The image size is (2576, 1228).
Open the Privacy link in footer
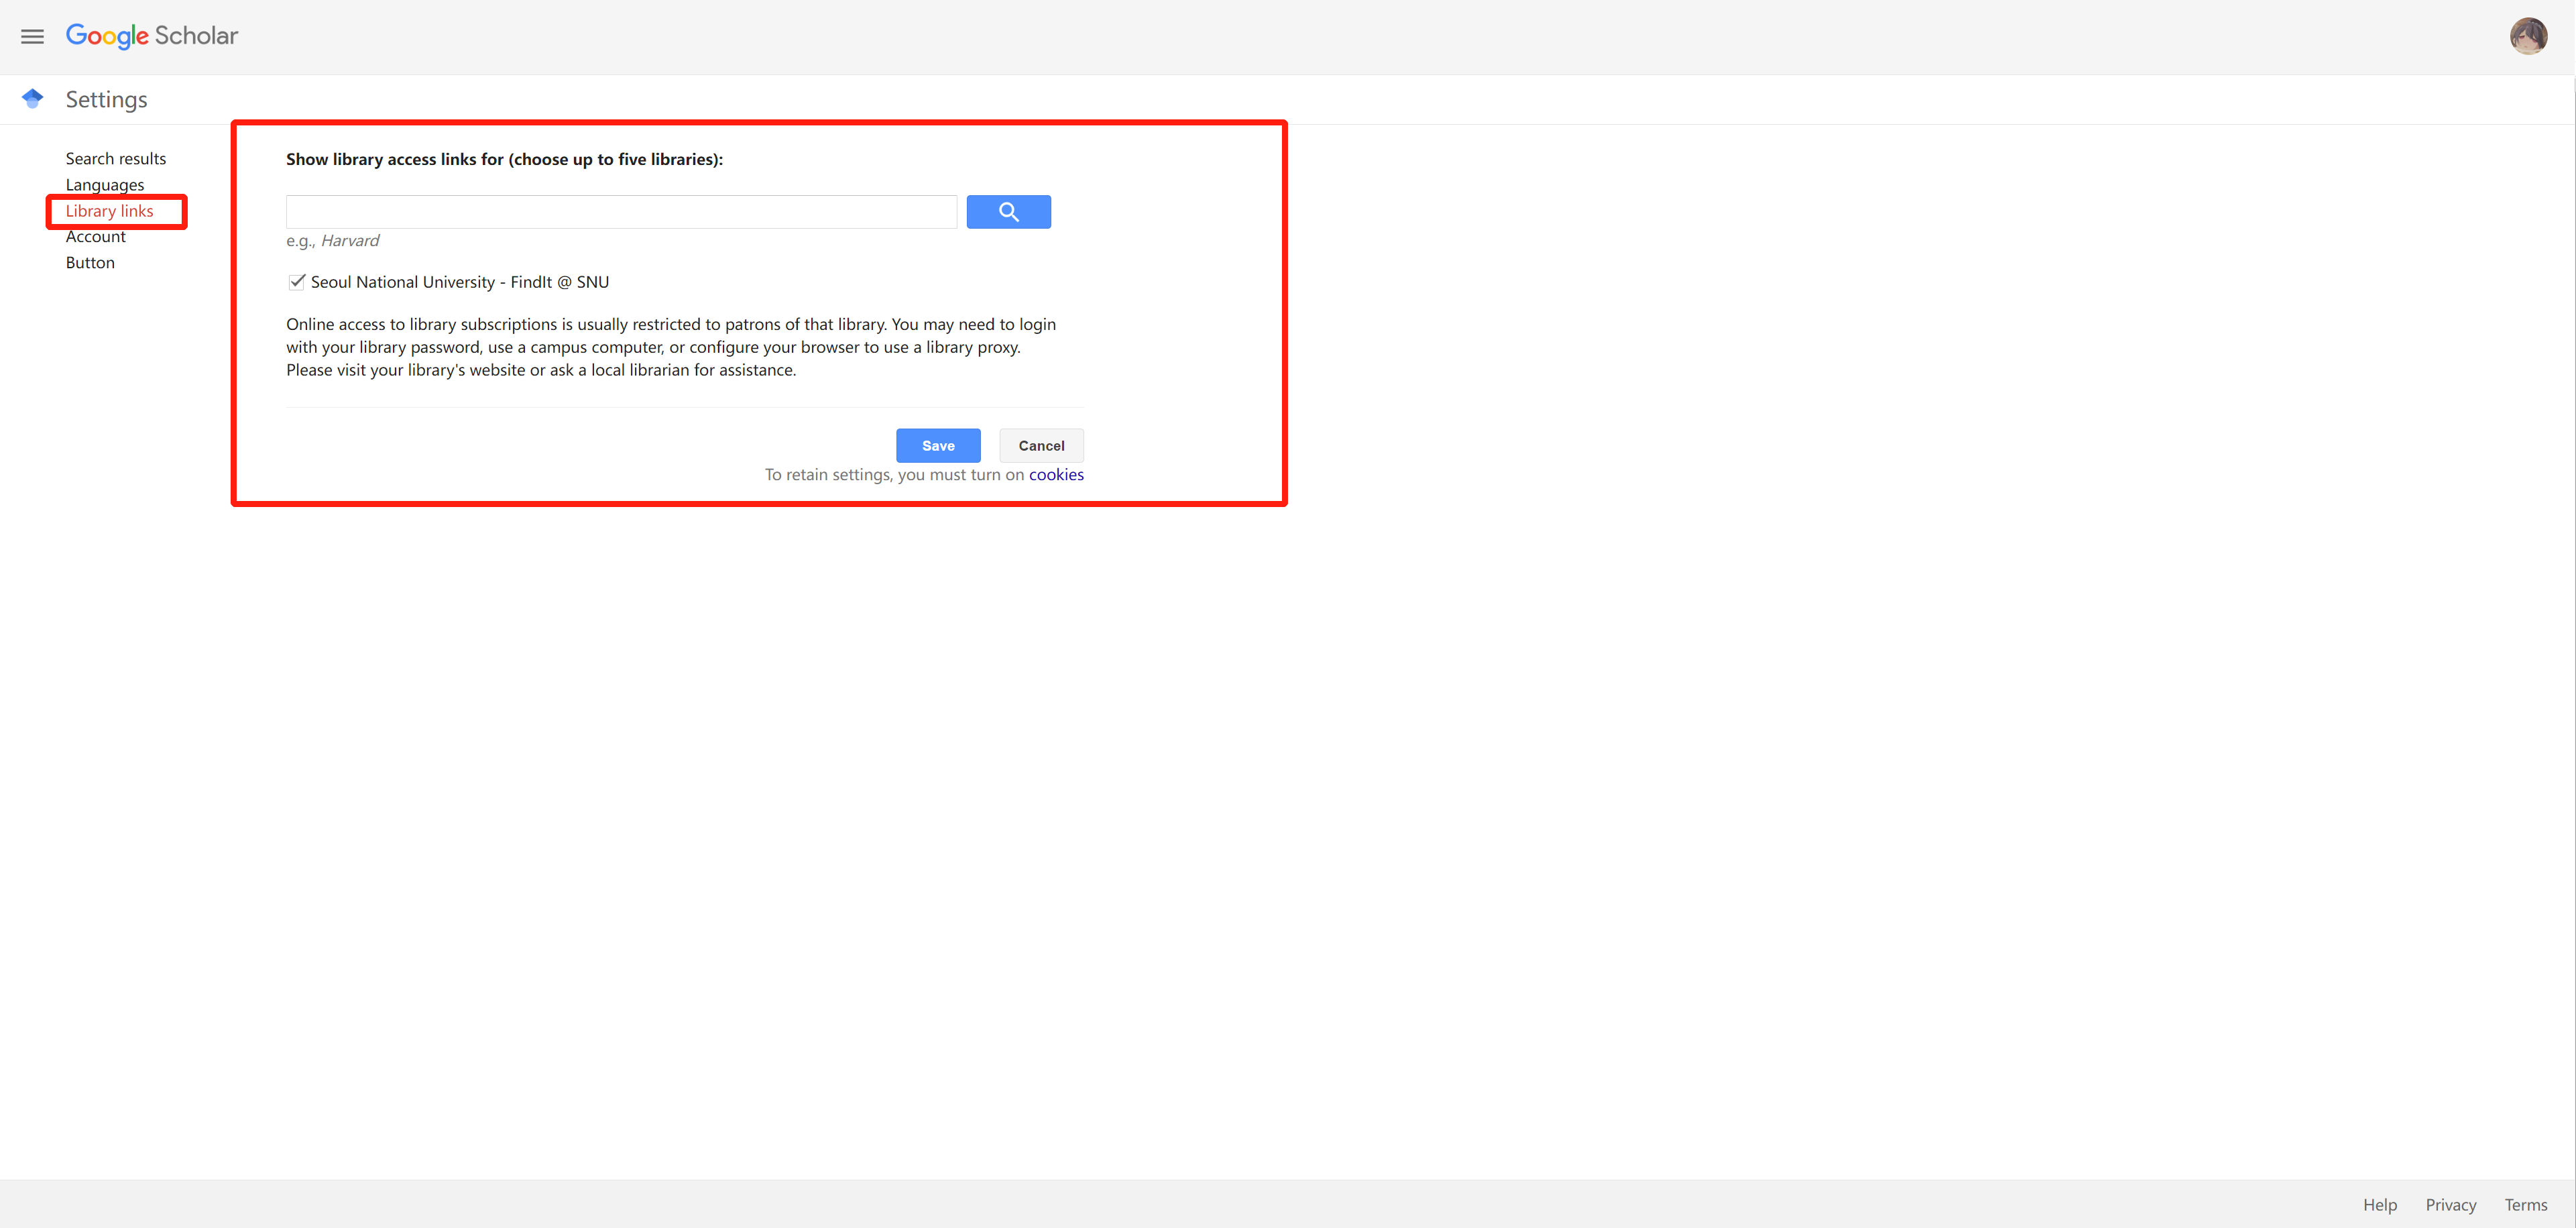pos(2451,1205)
